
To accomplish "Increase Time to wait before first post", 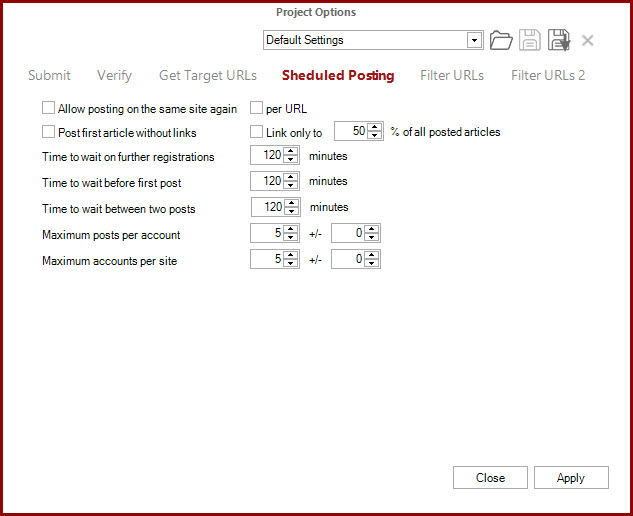I will coord(291,177).
